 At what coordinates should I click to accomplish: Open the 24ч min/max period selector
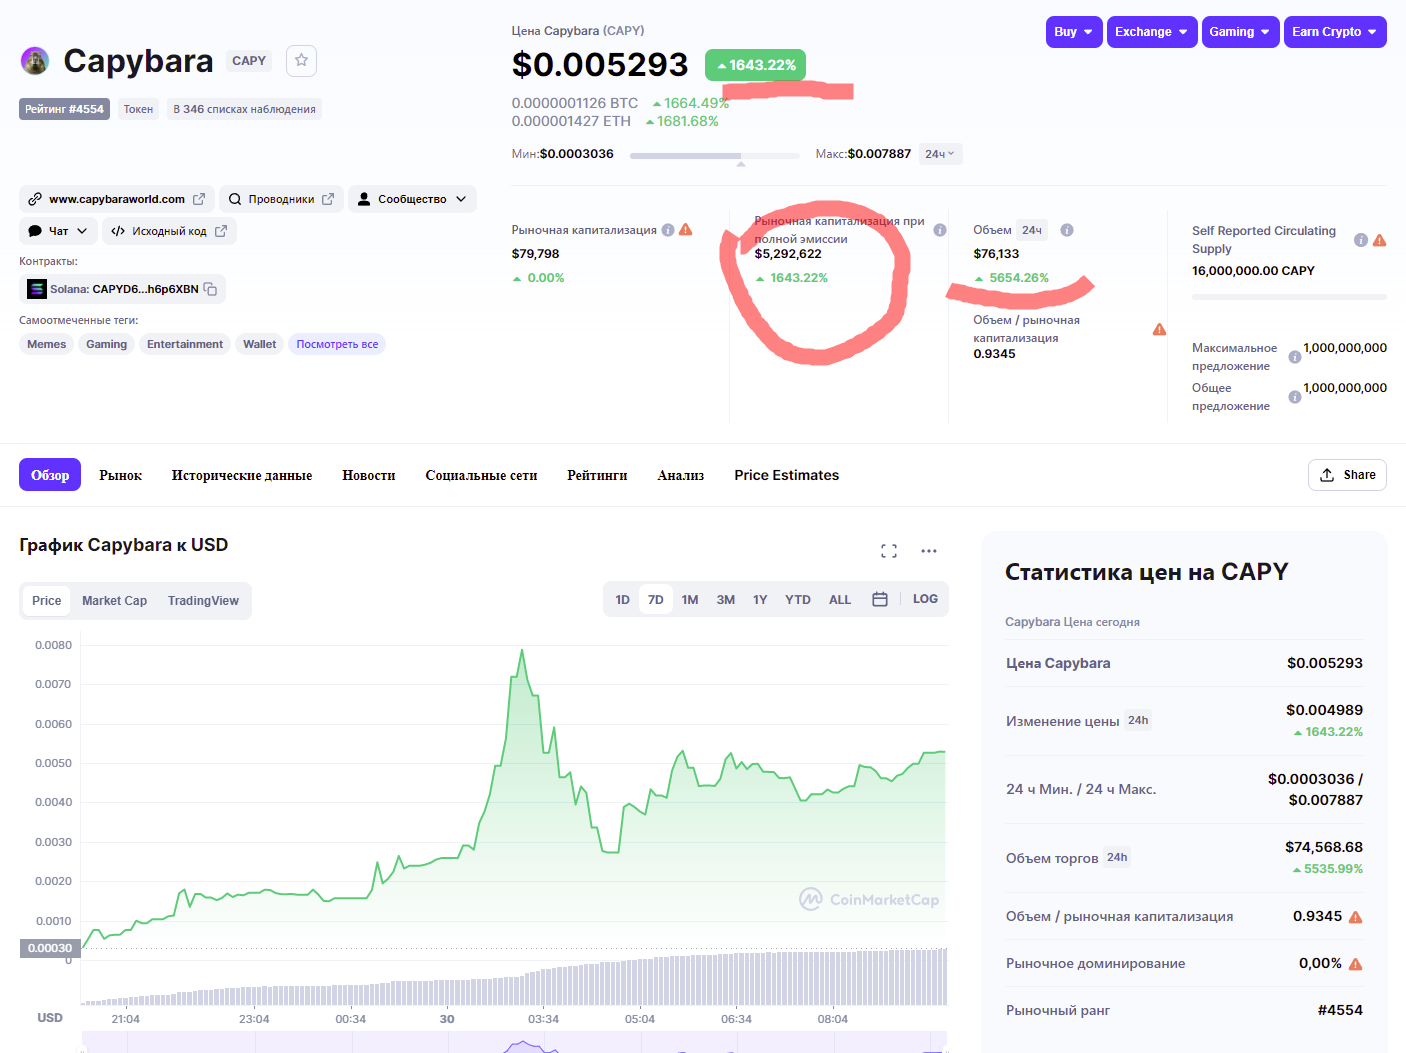click(939, 154)
